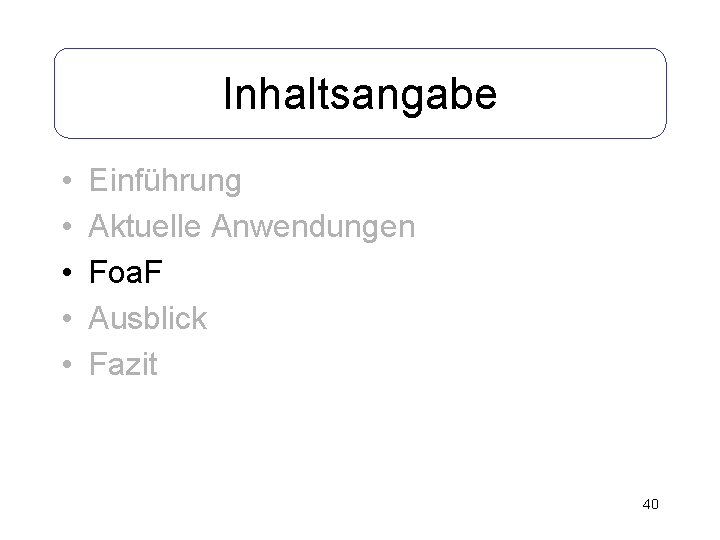Click the left edge of the title box
Viewport: 720px width, 540px height.
tap(54, 93)
